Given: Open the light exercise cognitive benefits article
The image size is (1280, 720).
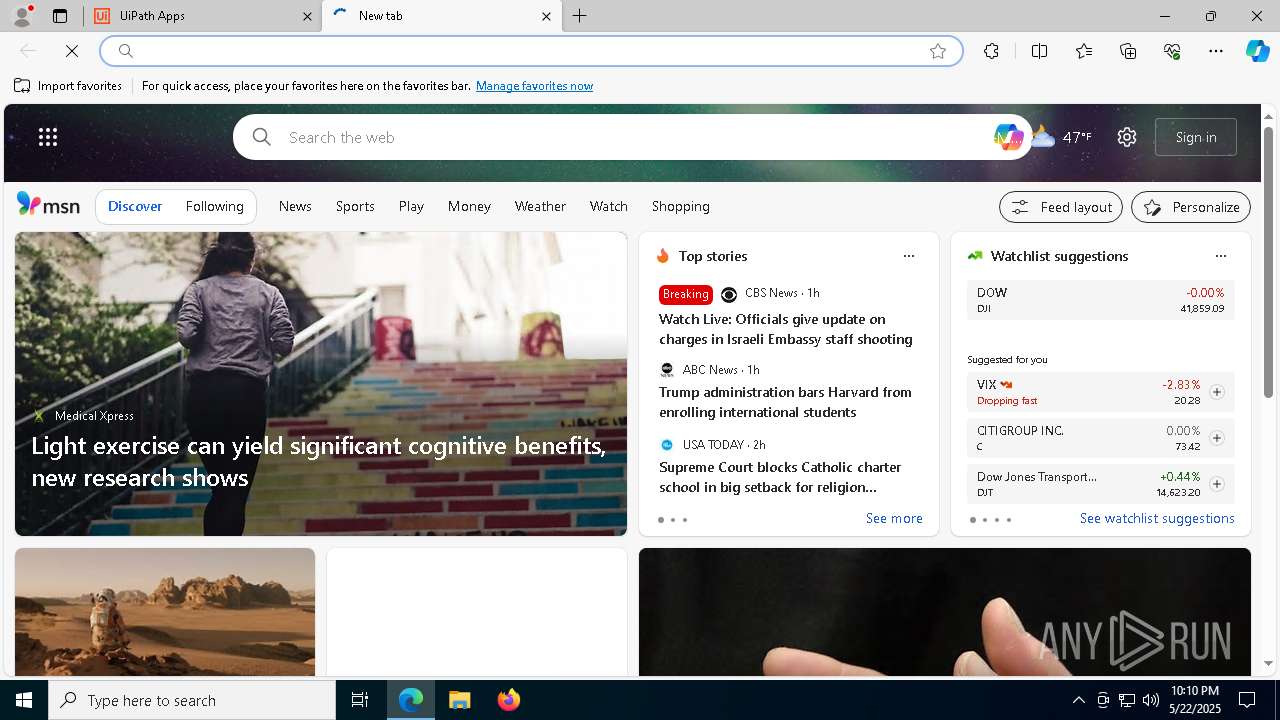Looking at the screenshot, I should point(319,461).
